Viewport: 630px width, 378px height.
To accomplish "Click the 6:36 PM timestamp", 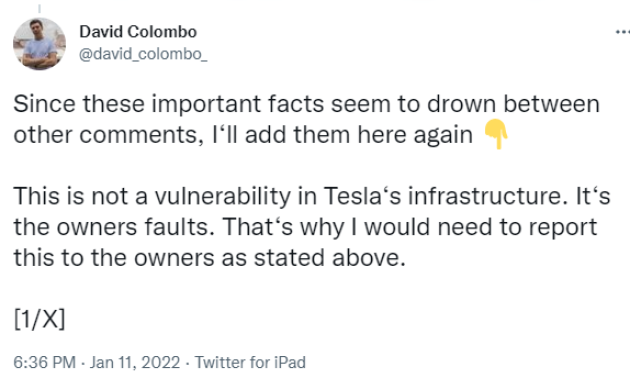I will (x=44, y=362).
